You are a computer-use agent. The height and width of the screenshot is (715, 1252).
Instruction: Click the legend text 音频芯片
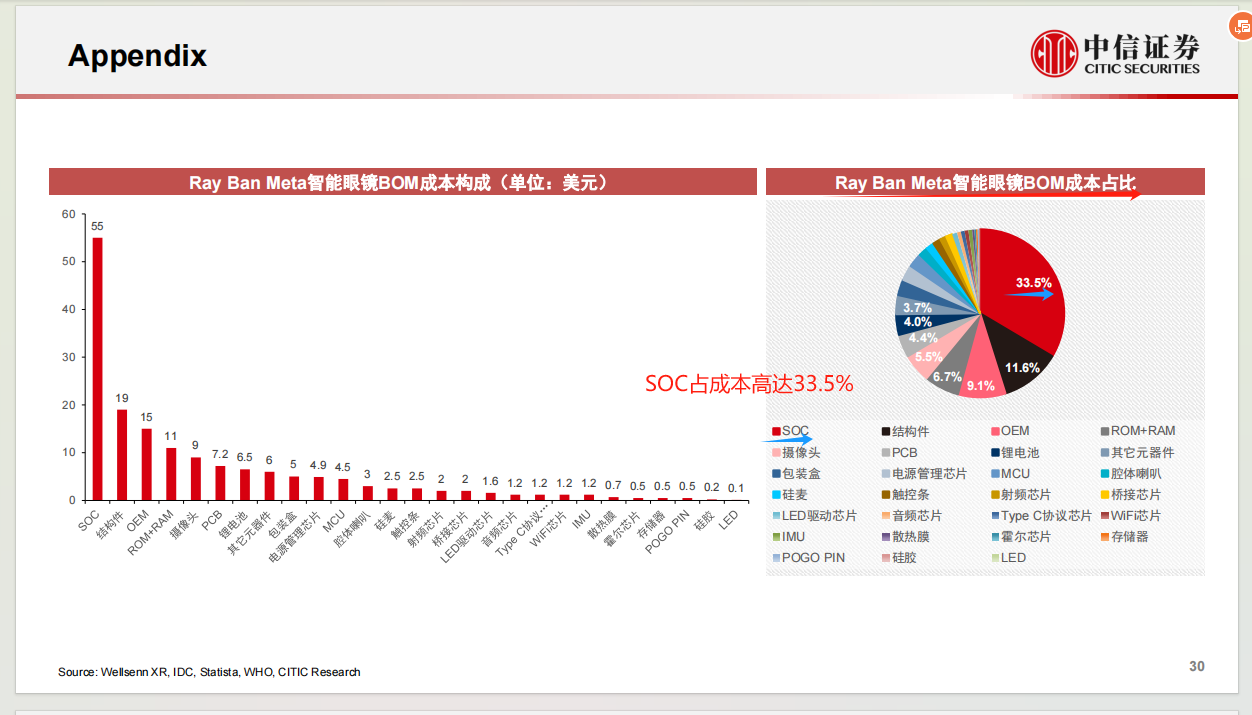[917, 516]
